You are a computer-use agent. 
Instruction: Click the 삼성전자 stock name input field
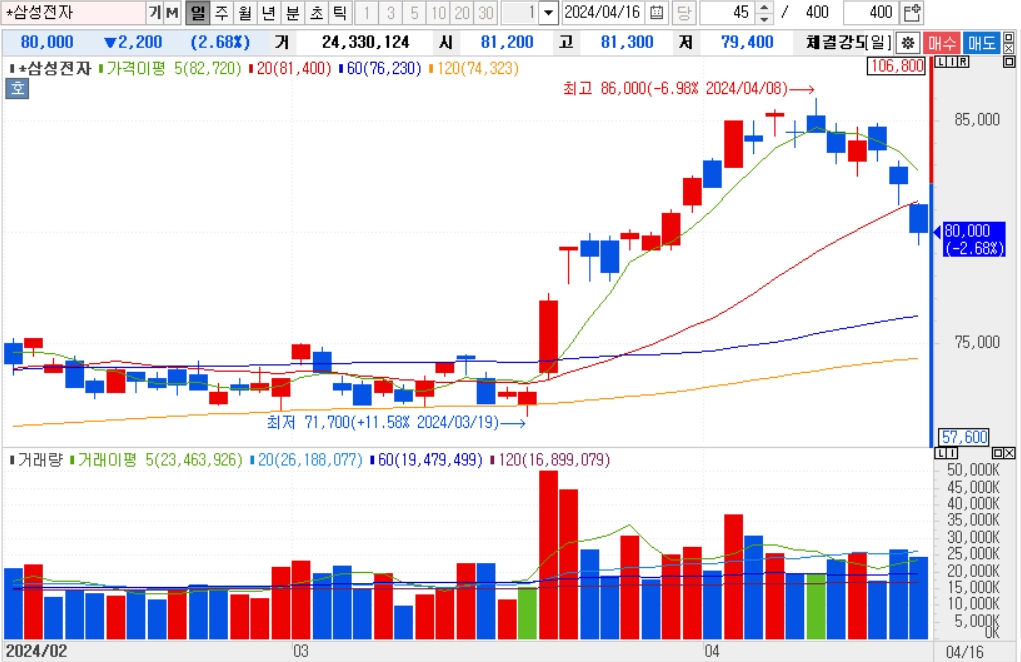[74, 12]
